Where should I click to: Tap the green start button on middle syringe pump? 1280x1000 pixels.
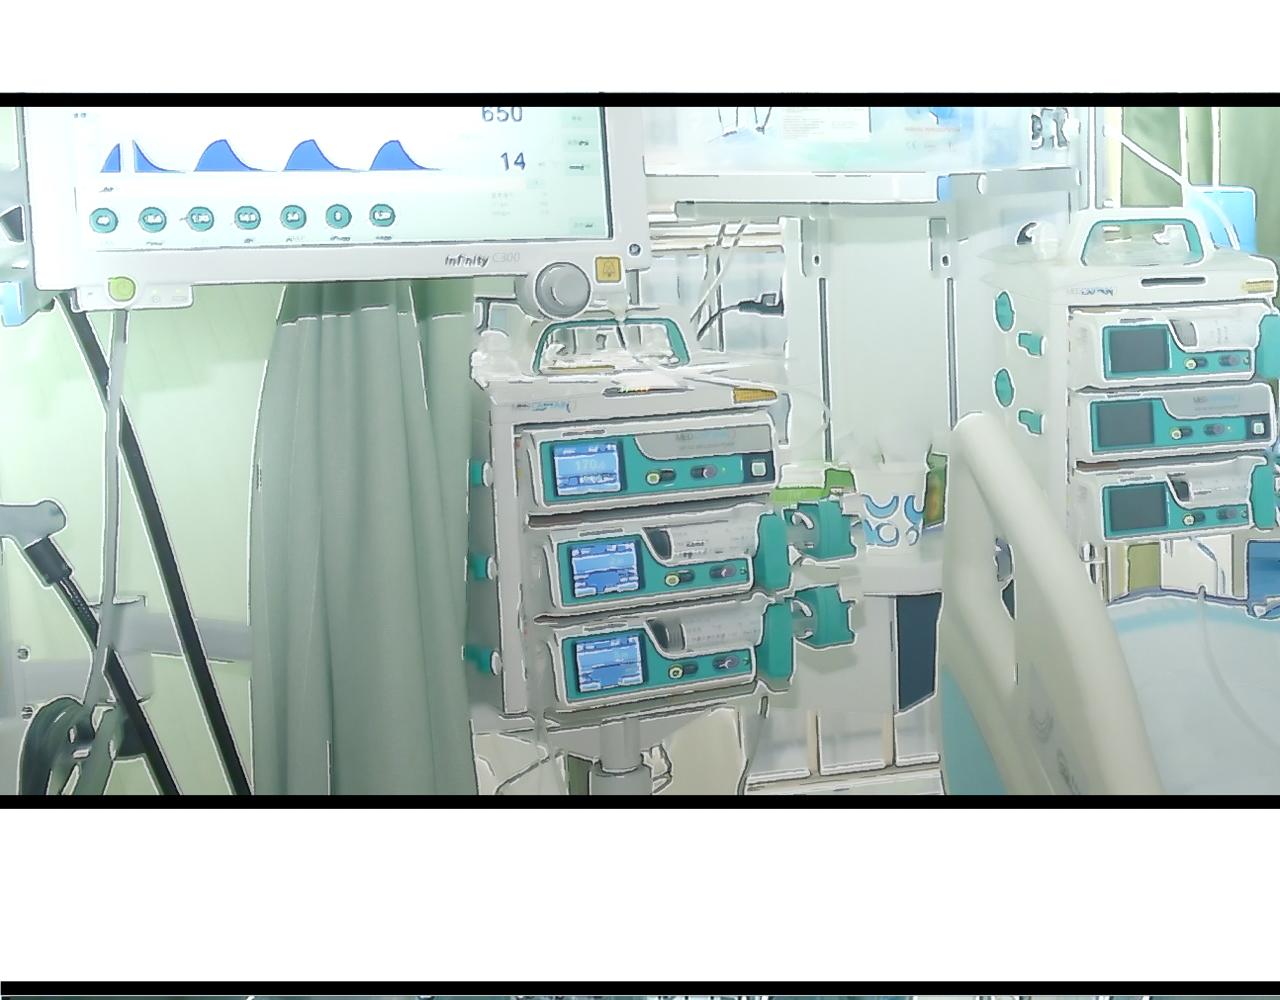(673, 578)
